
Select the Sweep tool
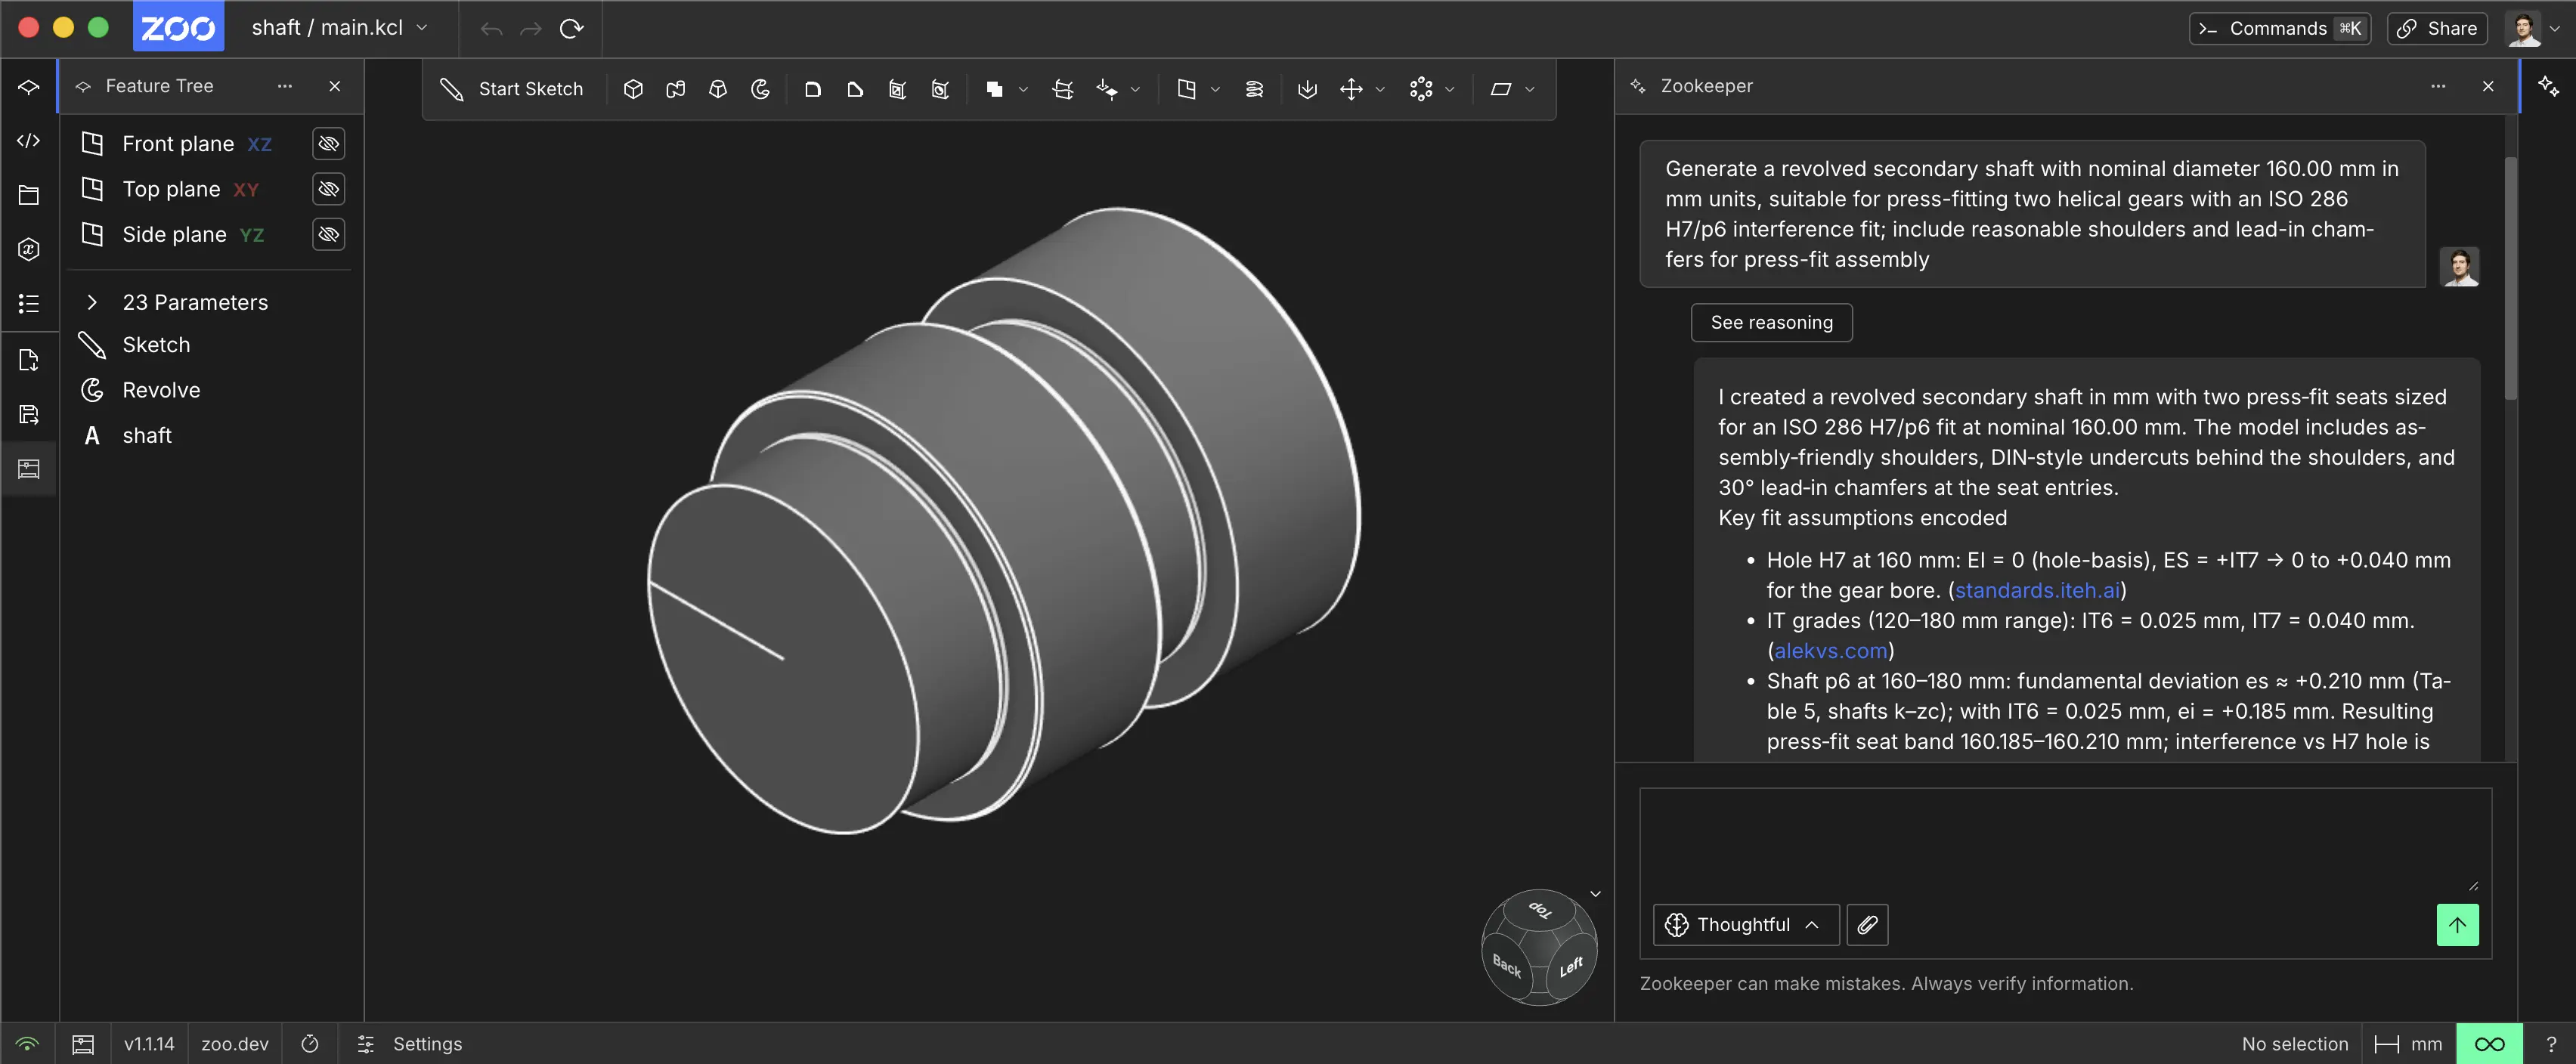(x=676, y=89)
